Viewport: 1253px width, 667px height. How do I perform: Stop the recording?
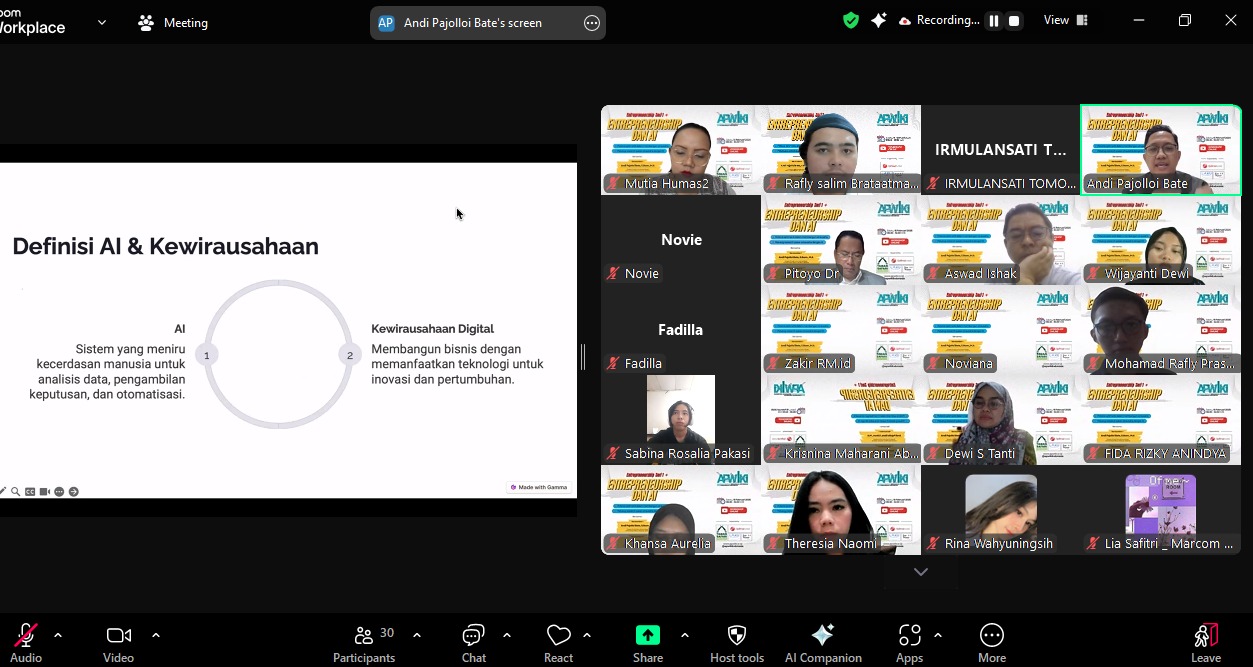[x=1014, y=21]
